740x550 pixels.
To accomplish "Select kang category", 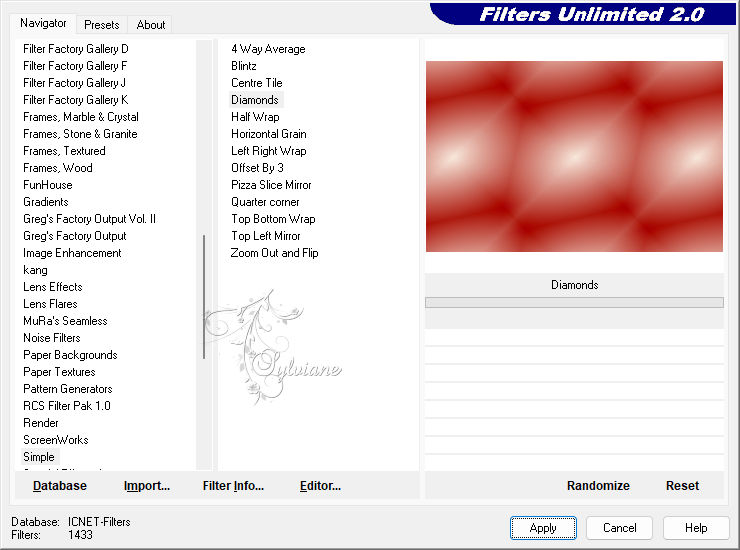I will [35, 270].
